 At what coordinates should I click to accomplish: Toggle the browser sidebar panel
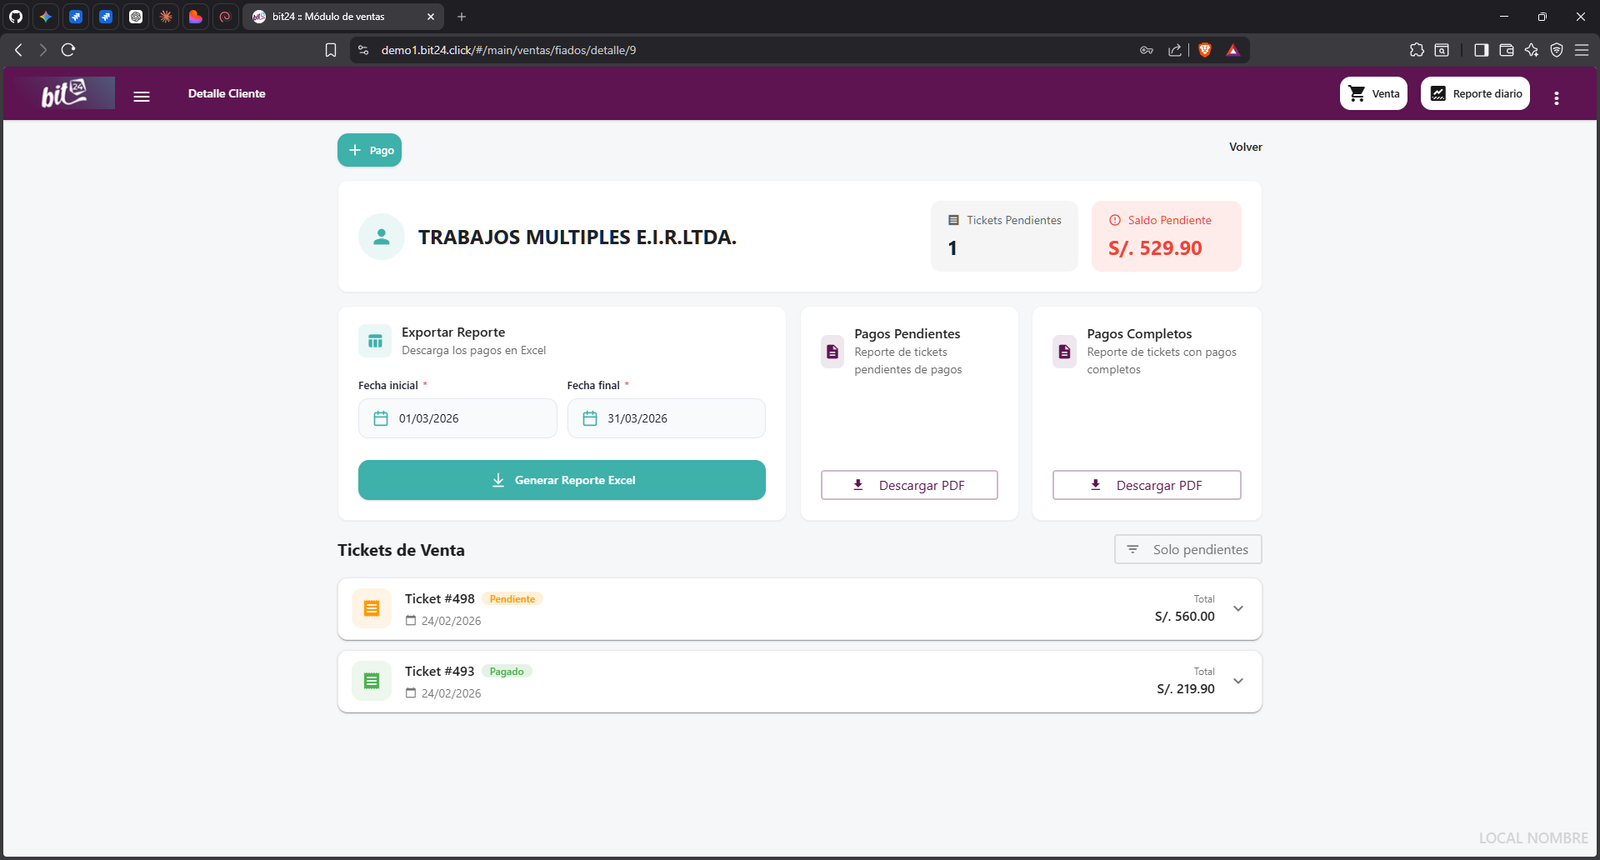point(1481,50)
